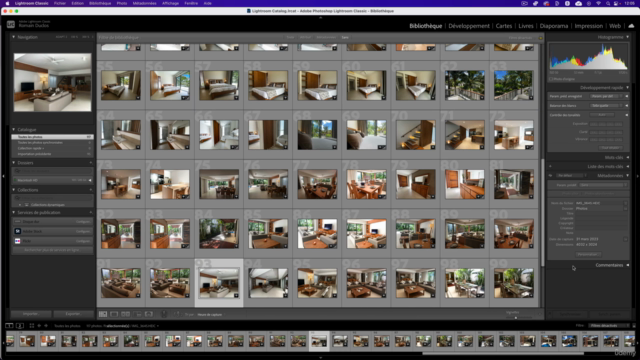Open Compare view mode icon
Viewport: 640px width, 360px height.
pyautogui.click(x=126, y=314)
